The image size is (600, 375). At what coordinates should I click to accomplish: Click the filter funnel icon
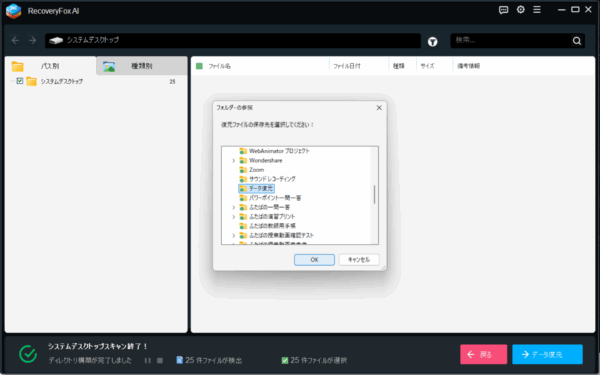(x=432, y=41)
